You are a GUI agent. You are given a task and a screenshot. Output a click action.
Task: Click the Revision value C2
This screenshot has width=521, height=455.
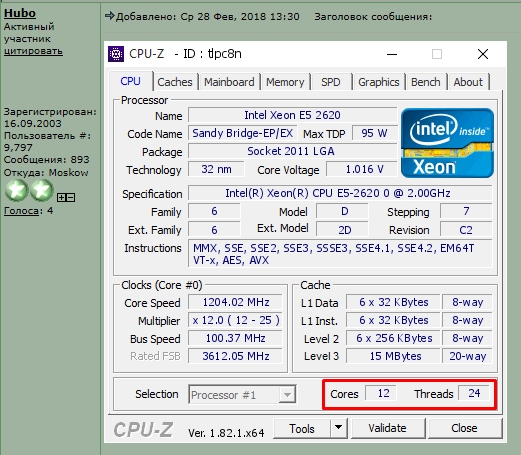[x=466, y=230]
